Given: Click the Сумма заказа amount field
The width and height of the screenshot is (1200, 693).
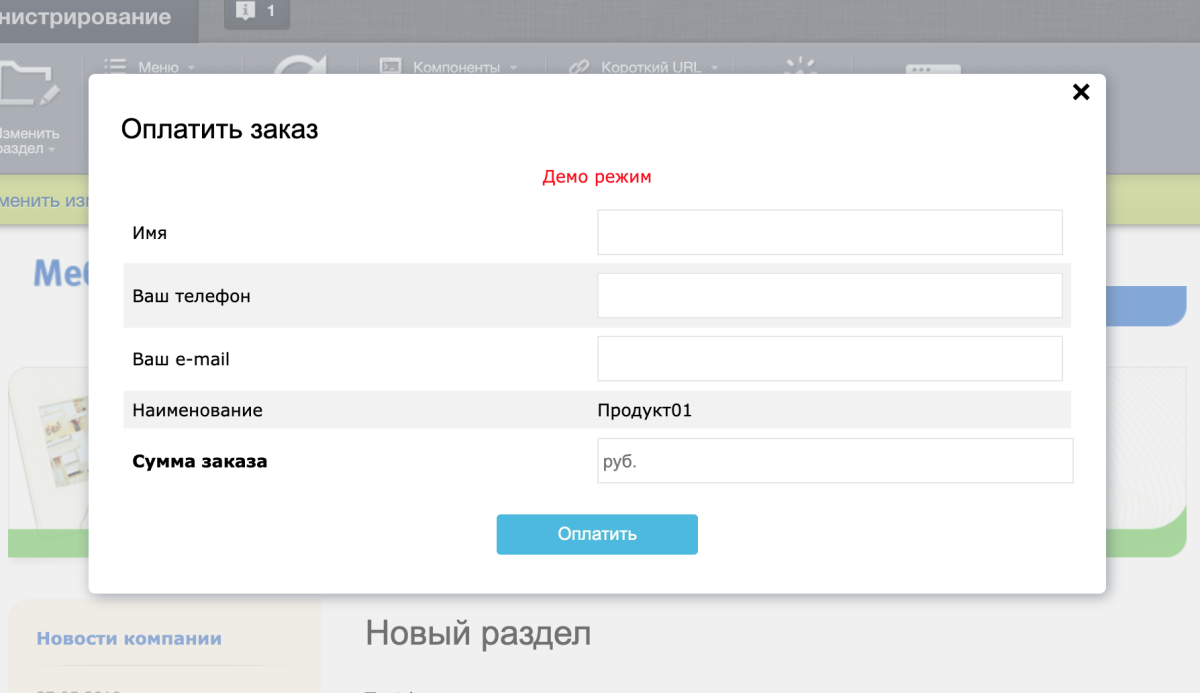Looking at the screenshot, I should click(834, 461).
